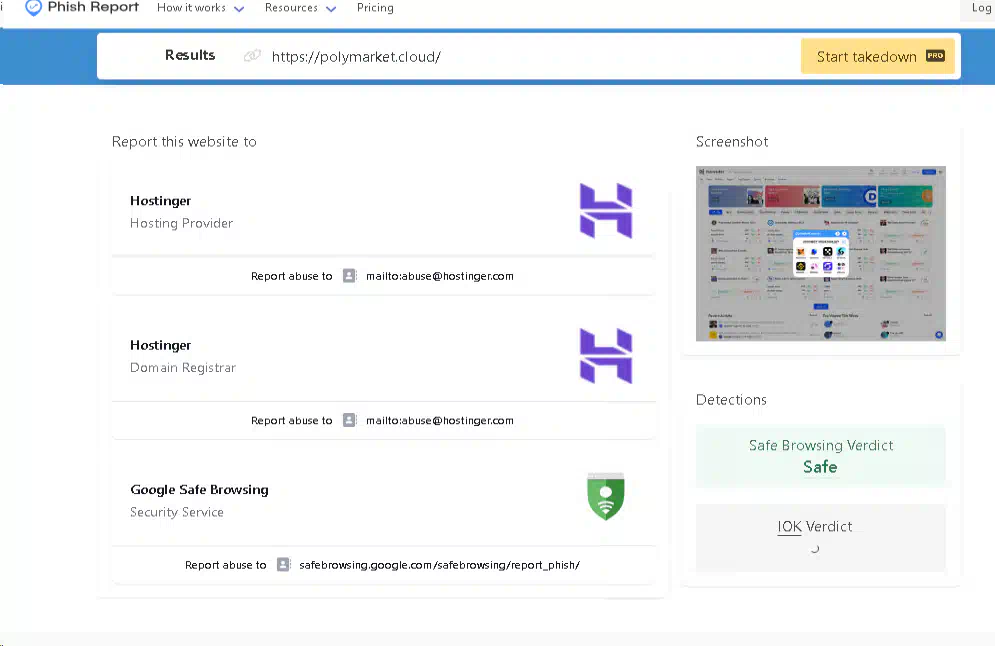Click the Hostinger logo for Hosting Provider
Viewport: 995px width, 646px height.
606,211
